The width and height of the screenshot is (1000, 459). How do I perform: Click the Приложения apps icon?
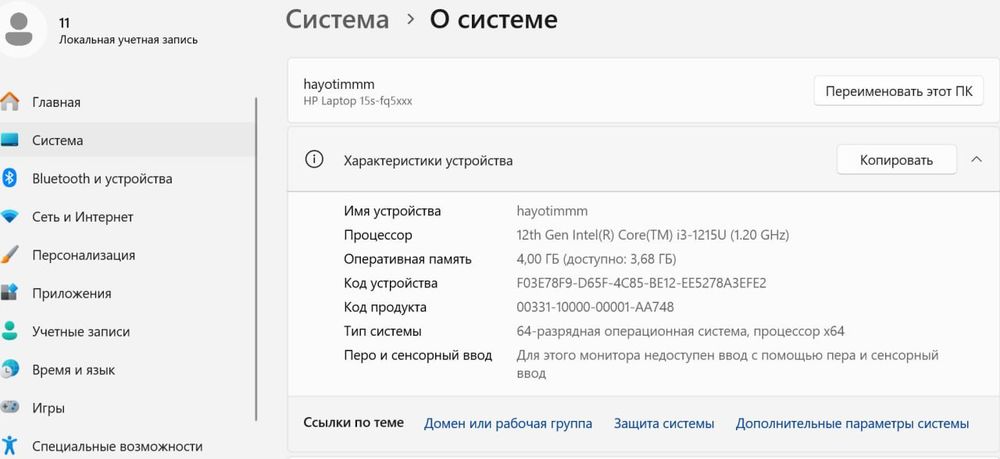tap(9, 293)
